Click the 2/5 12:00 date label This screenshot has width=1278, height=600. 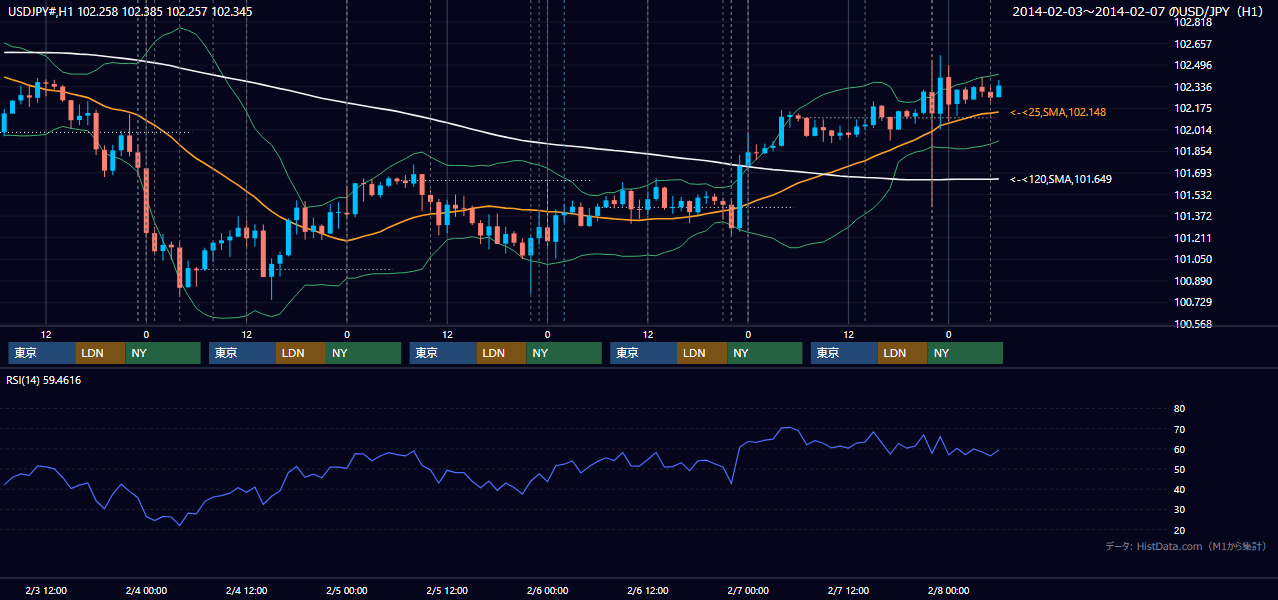(447, 591)
